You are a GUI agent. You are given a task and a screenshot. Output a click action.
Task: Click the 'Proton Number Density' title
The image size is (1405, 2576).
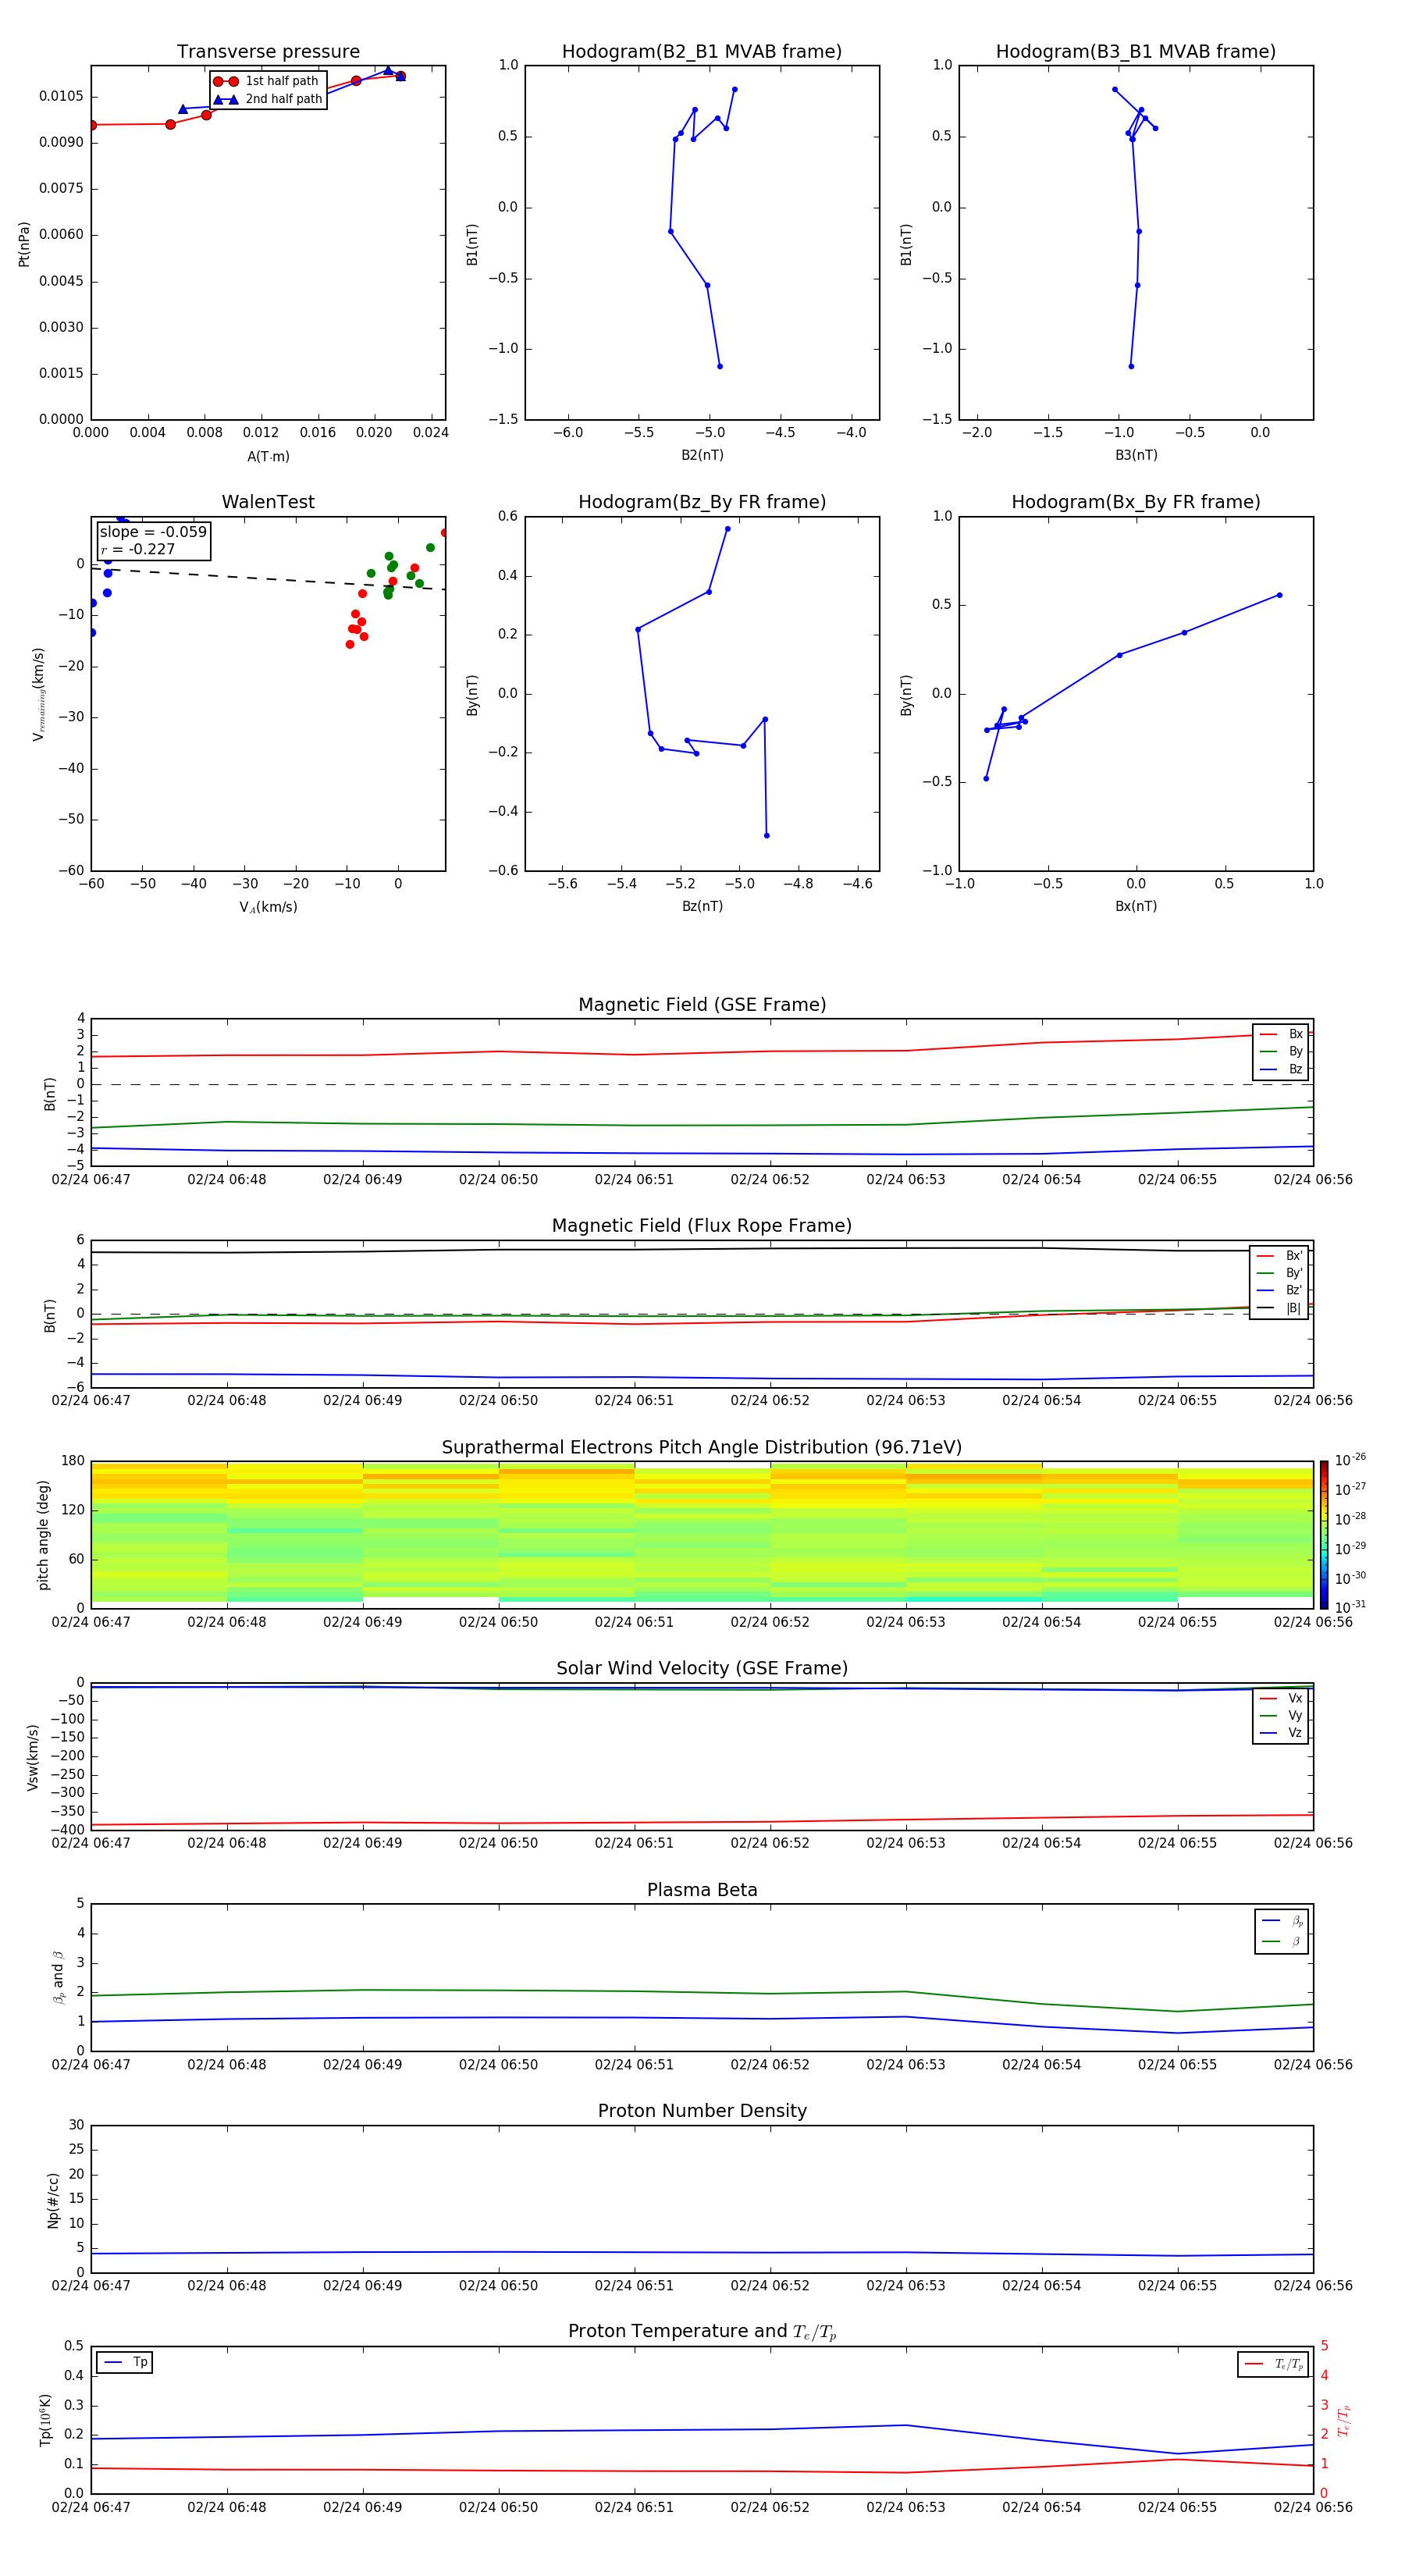tap(702, 2111)
